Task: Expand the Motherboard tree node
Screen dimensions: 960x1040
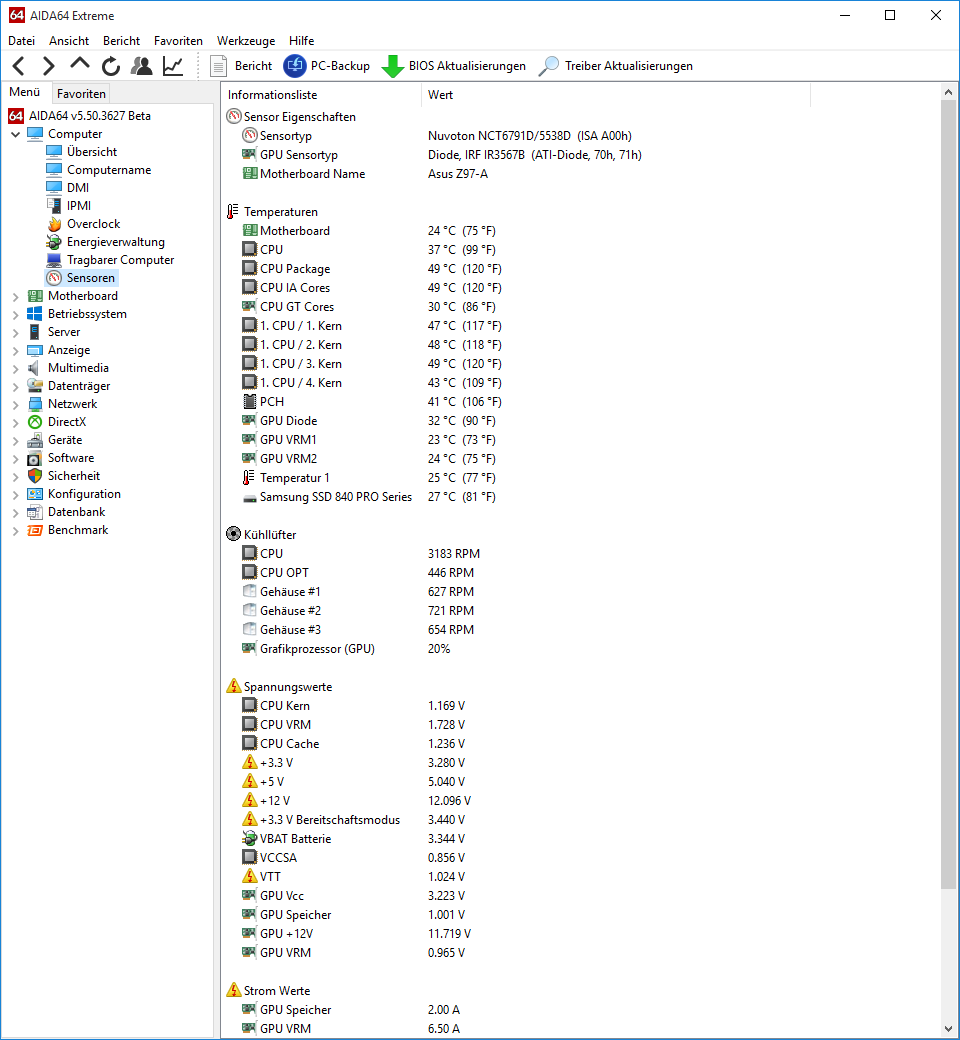Action: pos(15,296)
